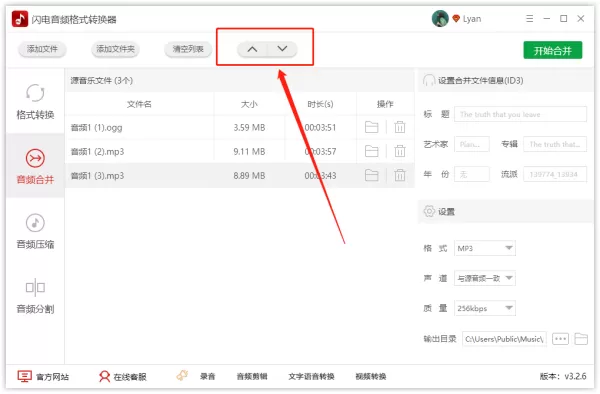Image resolution: width=600 pixels, height=394 pixels.
Task: Open the 官方网站 link
Action: (52, 377)
